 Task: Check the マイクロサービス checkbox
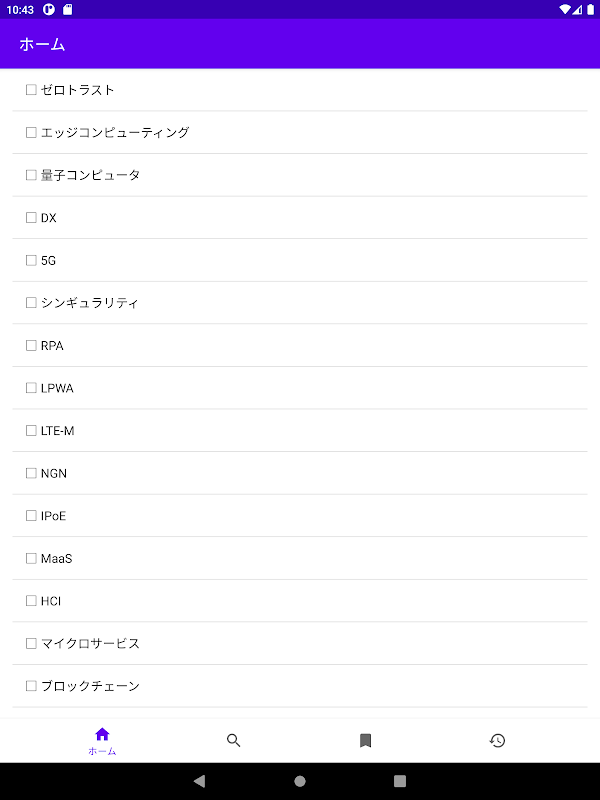[x=31, y=643]
